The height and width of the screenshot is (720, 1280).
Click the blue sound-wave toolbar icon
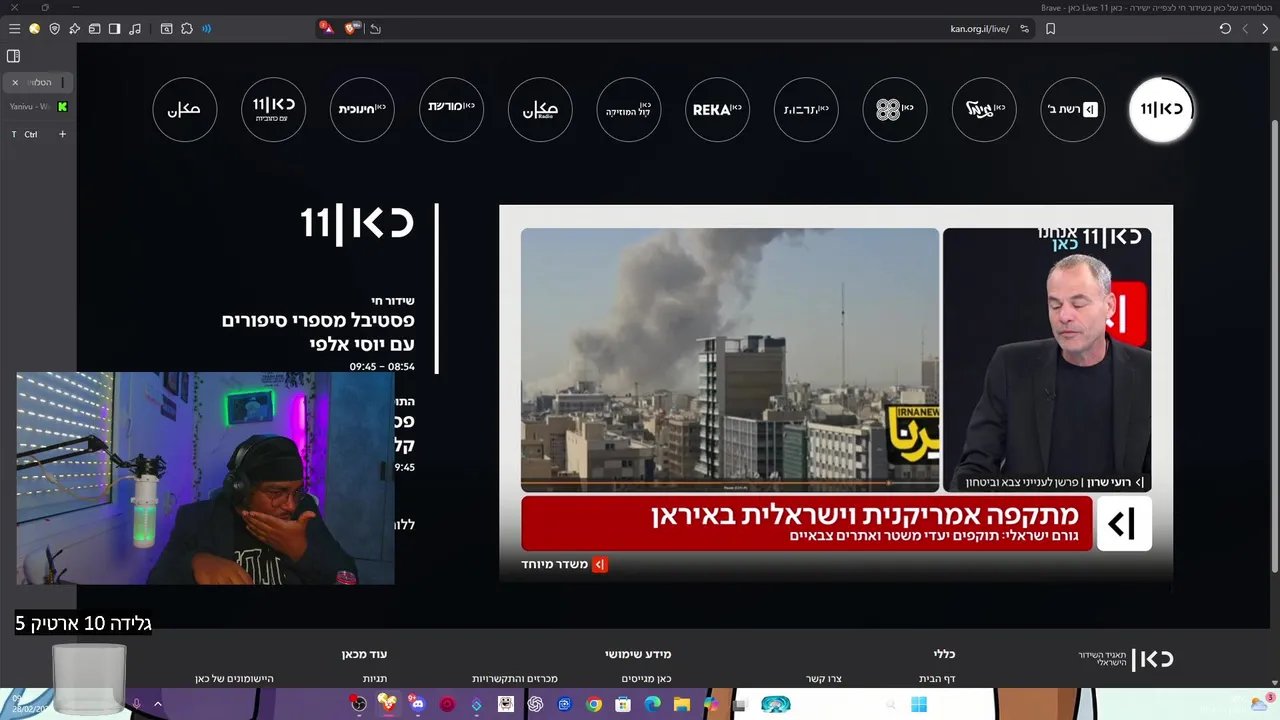207,29
